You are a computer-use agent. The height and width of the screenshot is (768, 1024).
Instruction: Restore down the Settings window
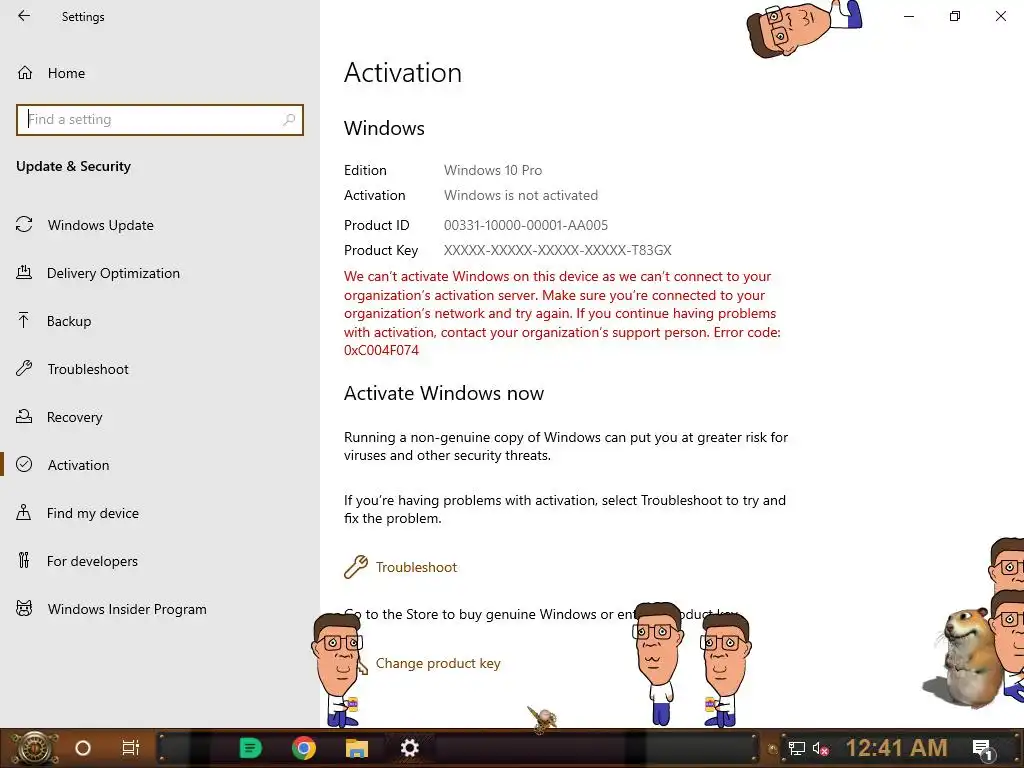pos(955,16)
